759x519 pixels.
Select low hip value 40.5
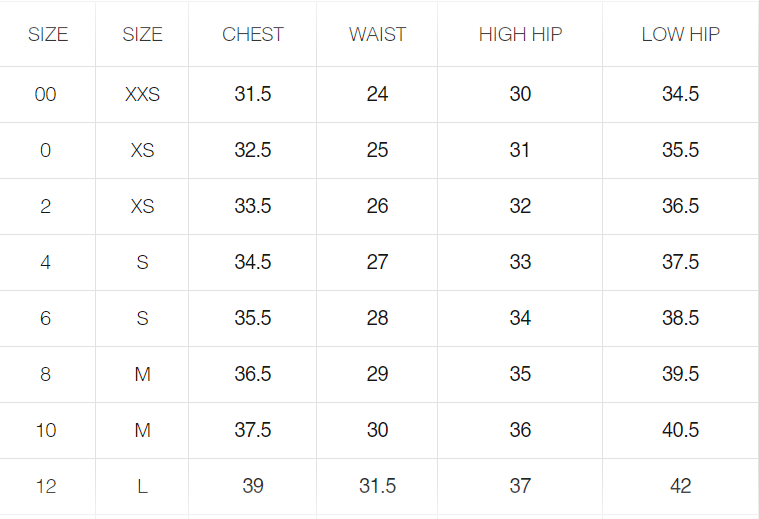[680, 430]
